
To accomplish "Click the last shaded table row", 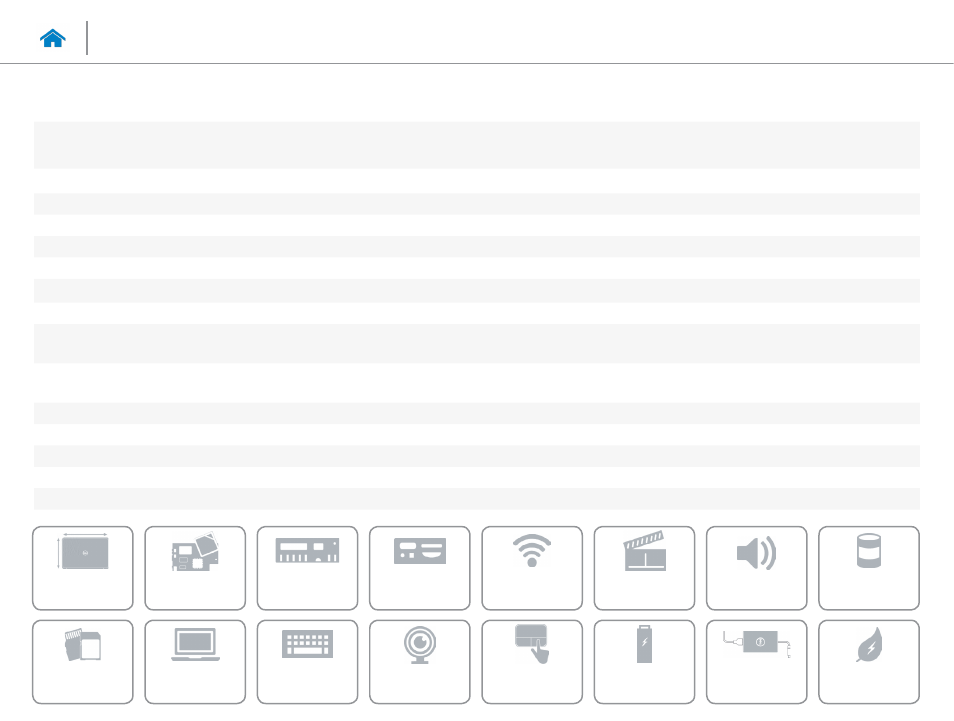I will (x=476, y=498).
